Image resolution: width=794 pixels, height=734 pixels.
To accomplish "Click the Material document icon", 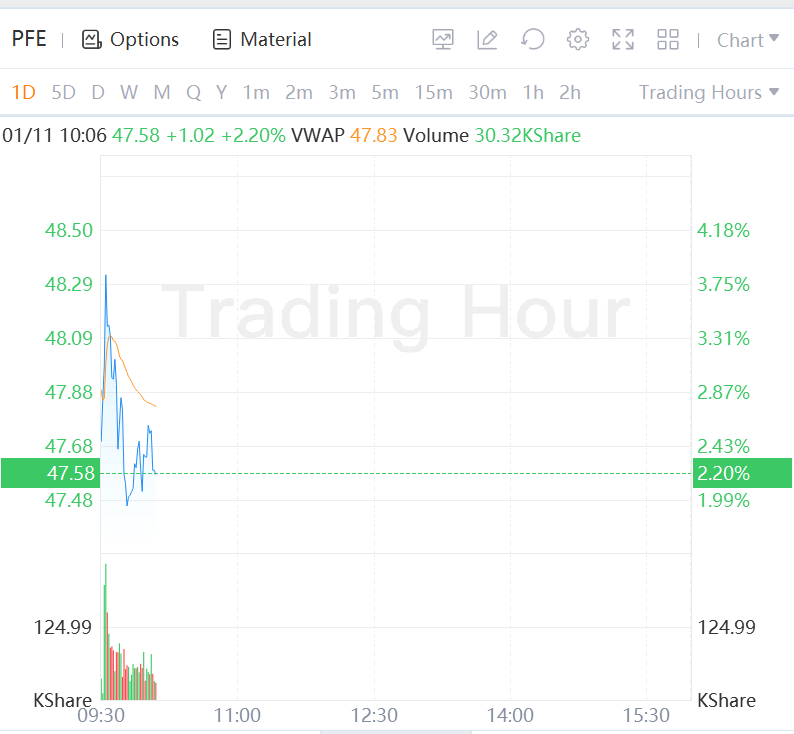I will pos(222,40).
